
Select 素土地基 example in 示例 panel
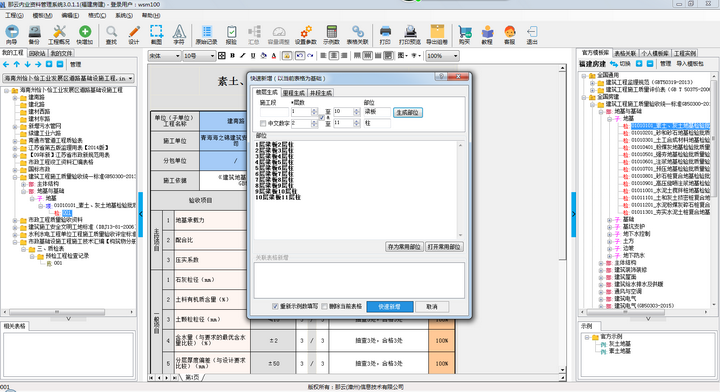pos(620,351)
